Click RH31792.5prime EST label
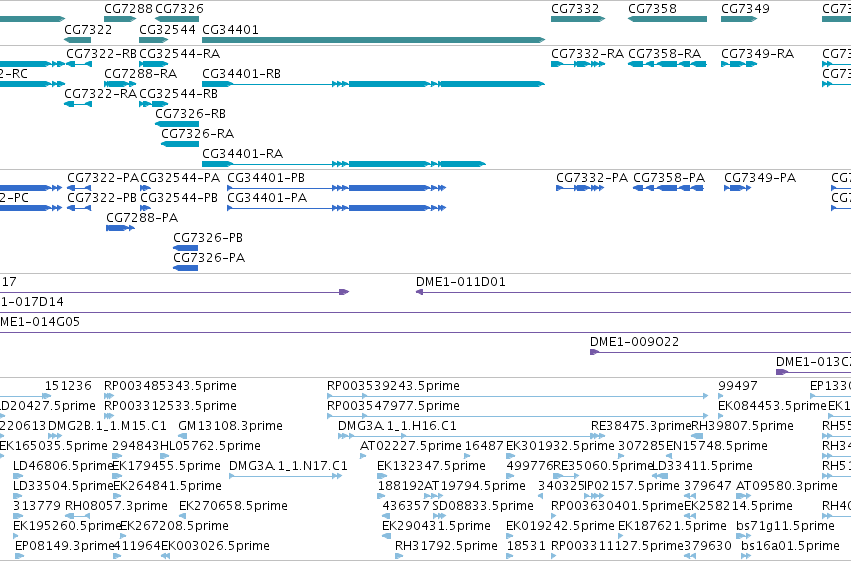This screenshot has width=851, height=561. 446,546
